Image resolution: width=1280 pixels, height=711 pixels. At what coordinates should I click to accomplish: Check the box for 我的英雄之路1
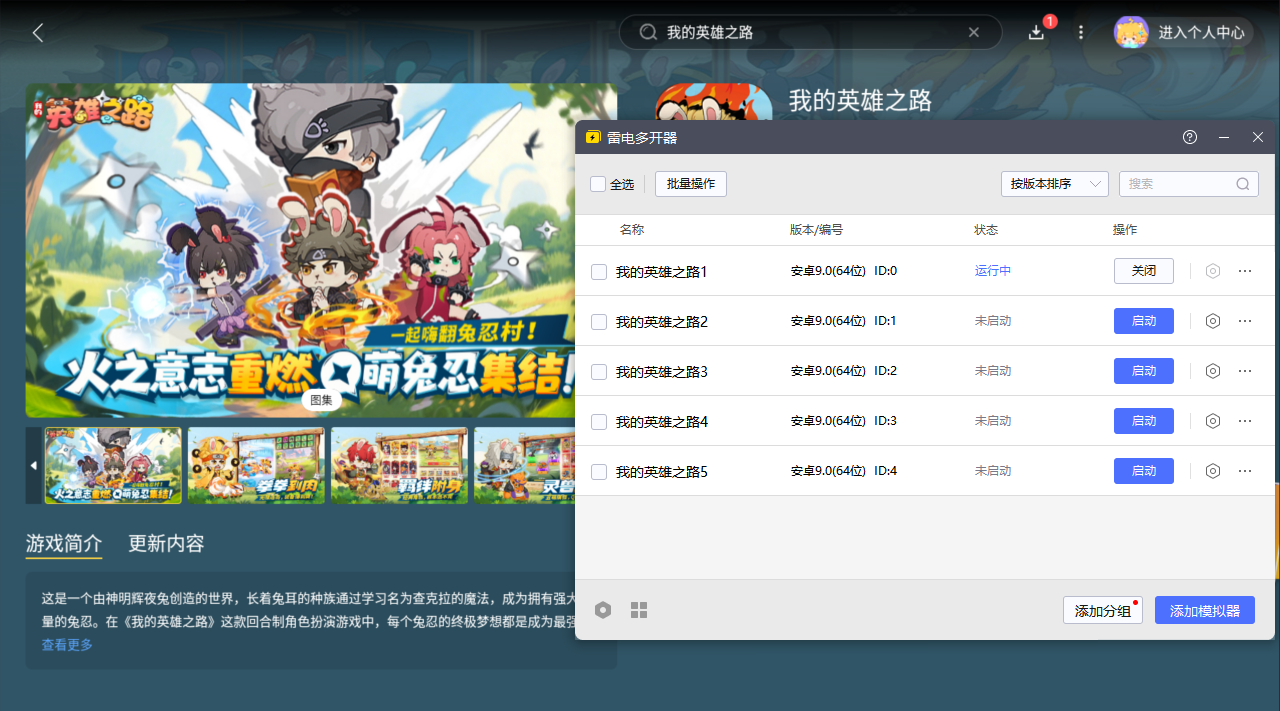(599, 272)
